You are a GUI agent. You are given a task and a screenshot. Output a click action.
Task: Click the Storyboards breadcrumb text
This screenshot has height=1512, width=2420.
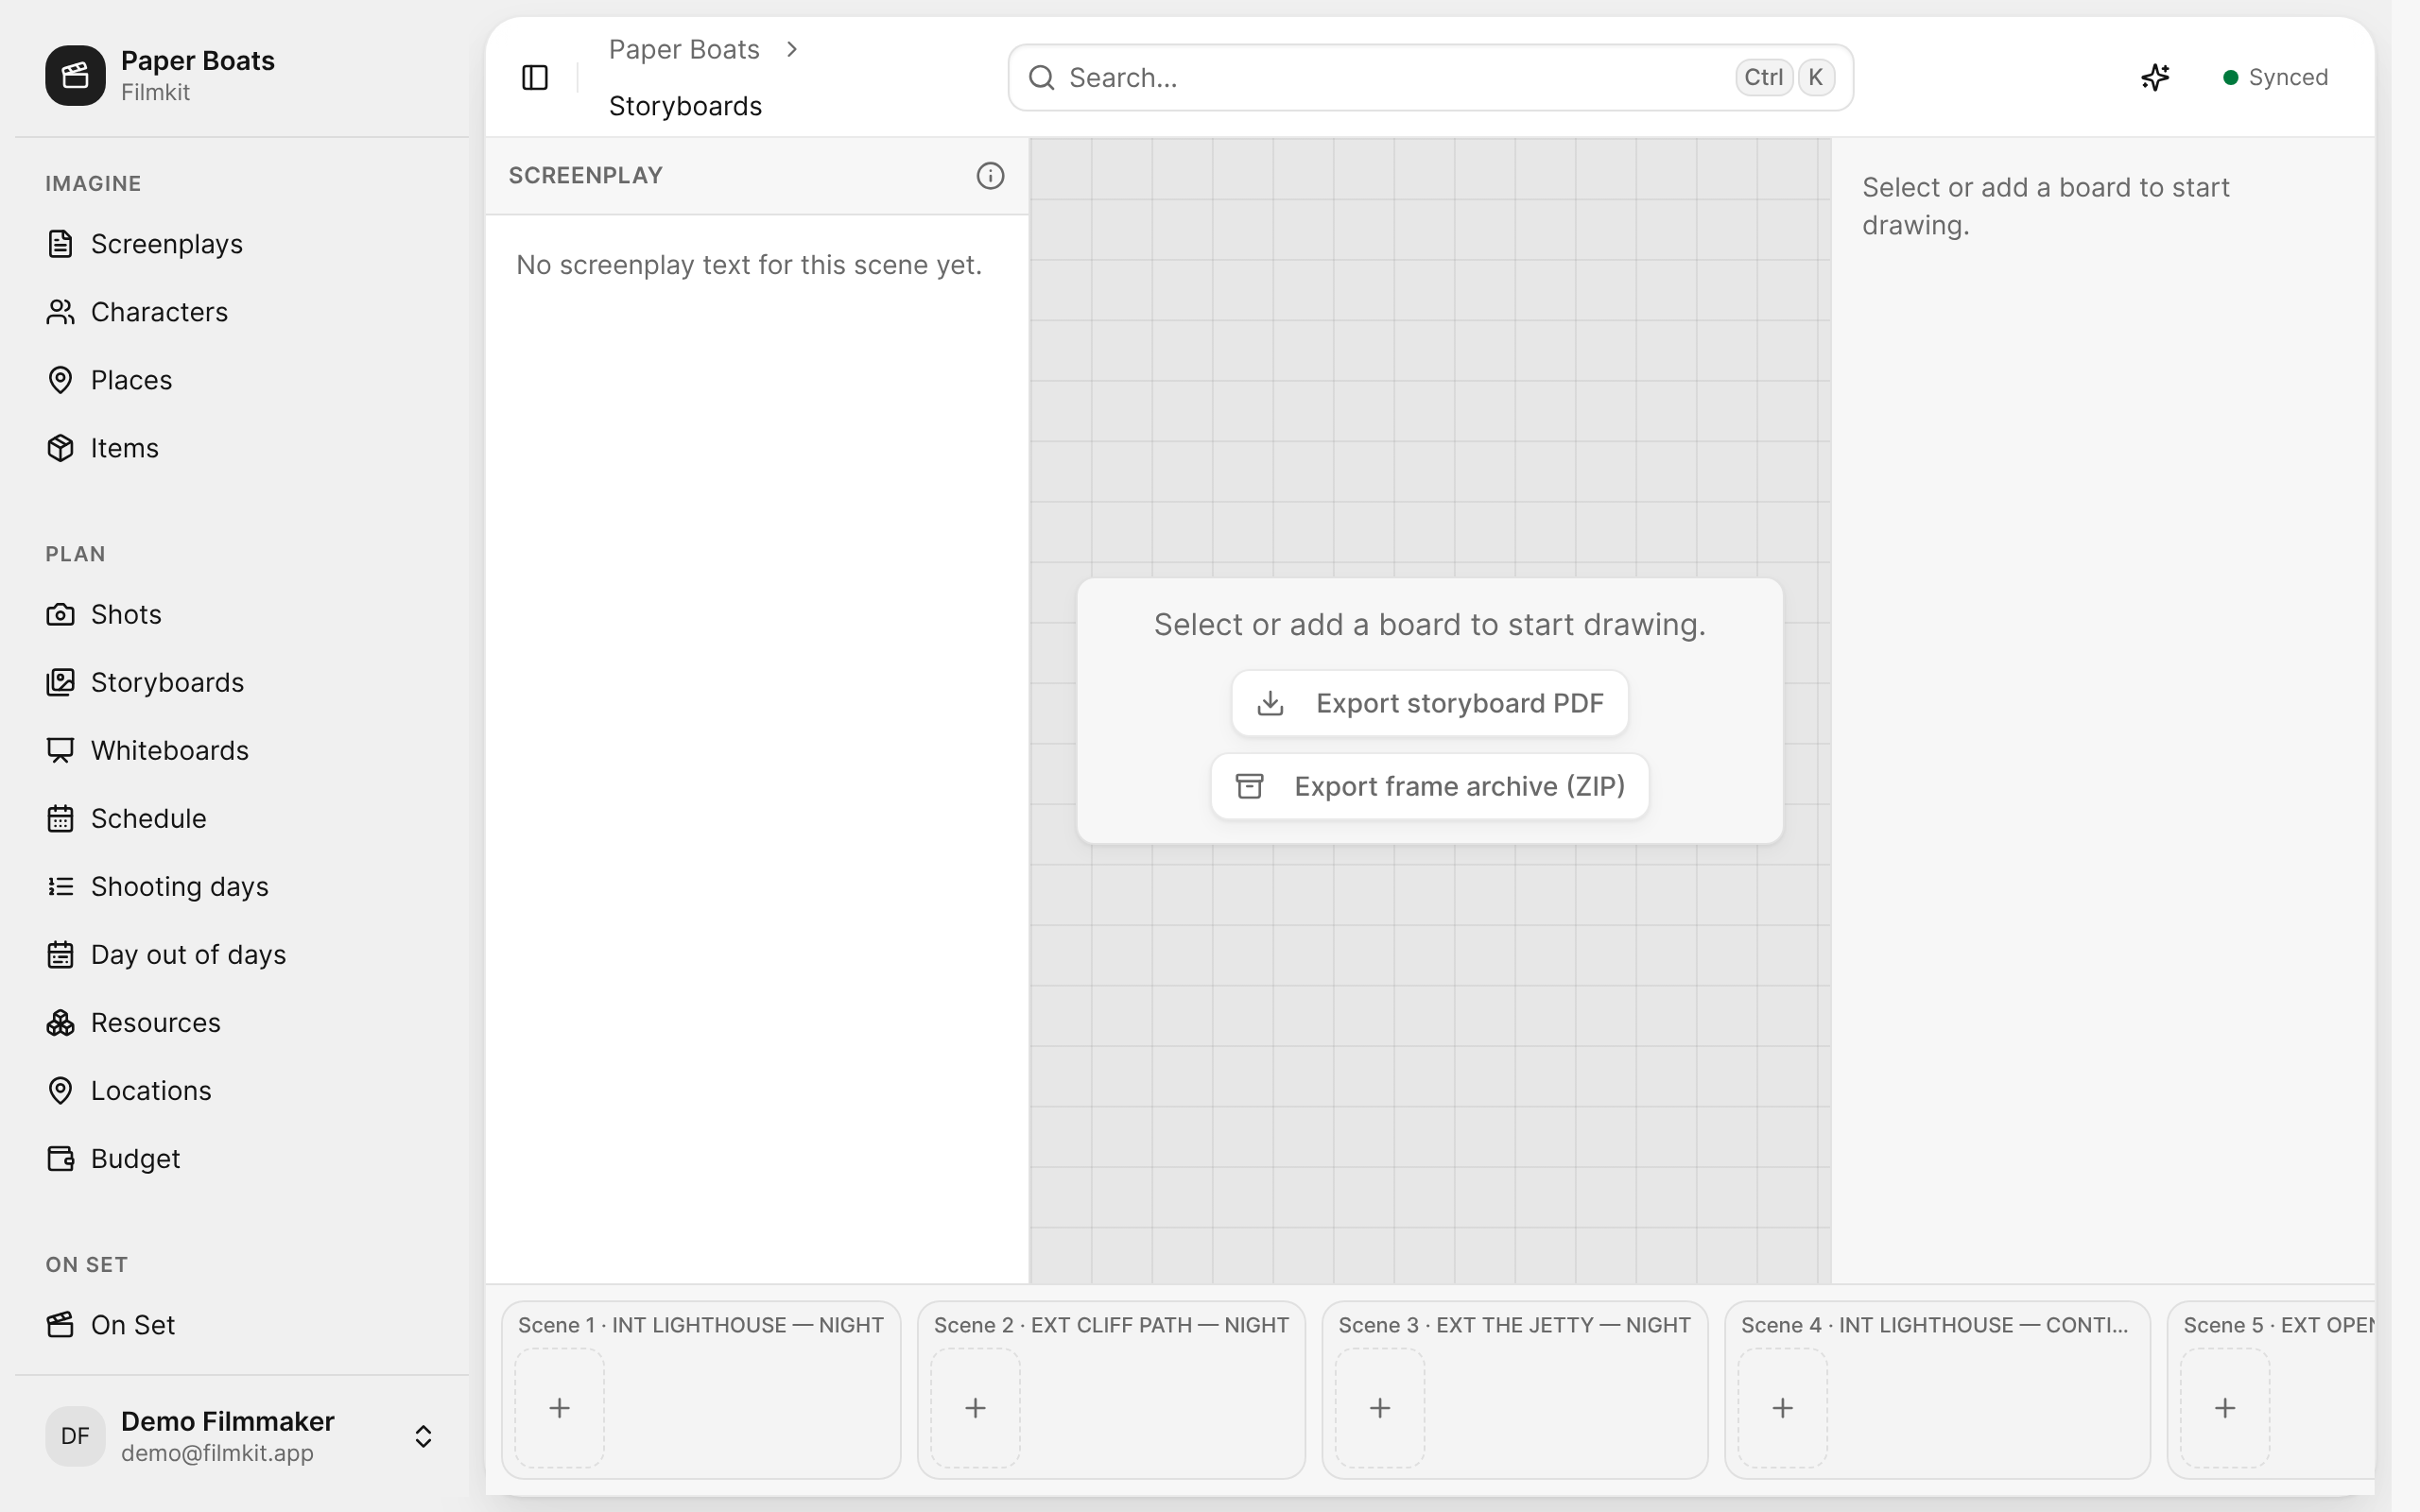click(685, 106)
